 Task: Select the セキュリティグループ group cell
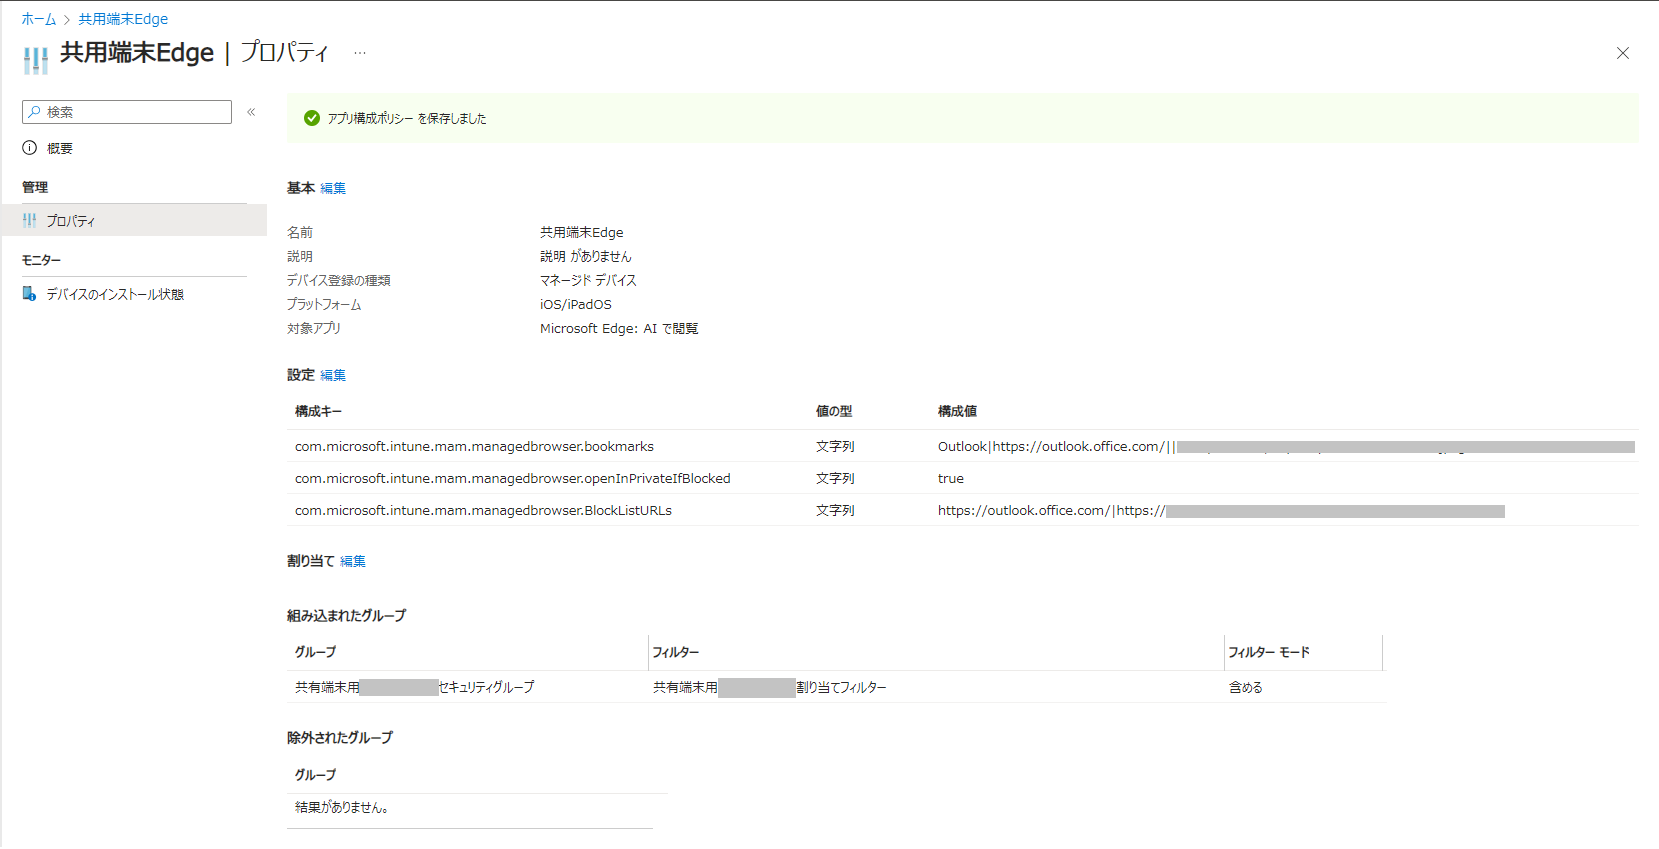pos(415,687)
